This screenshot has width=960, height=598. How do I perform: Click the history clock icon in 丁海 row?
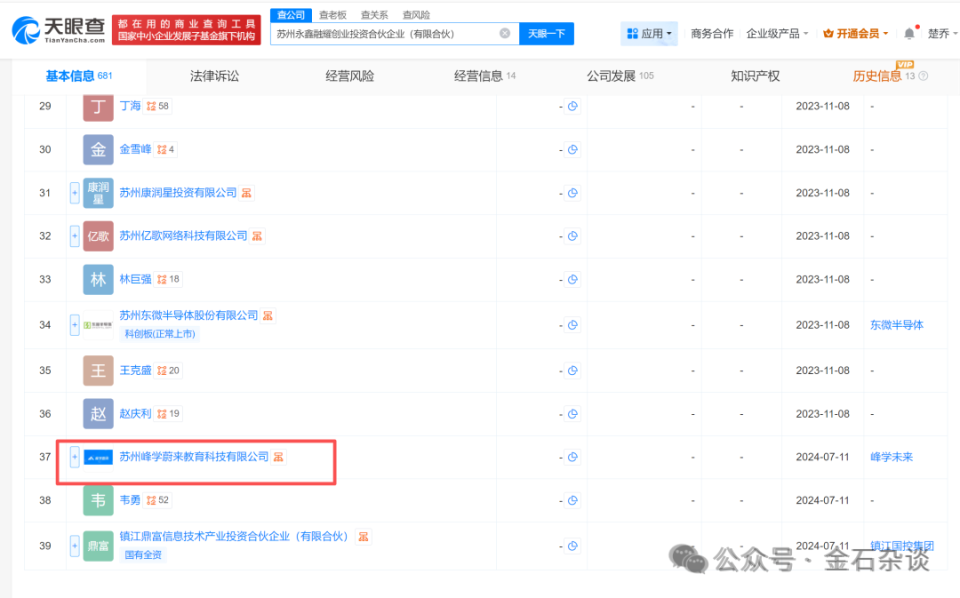(x=572, y=106)
